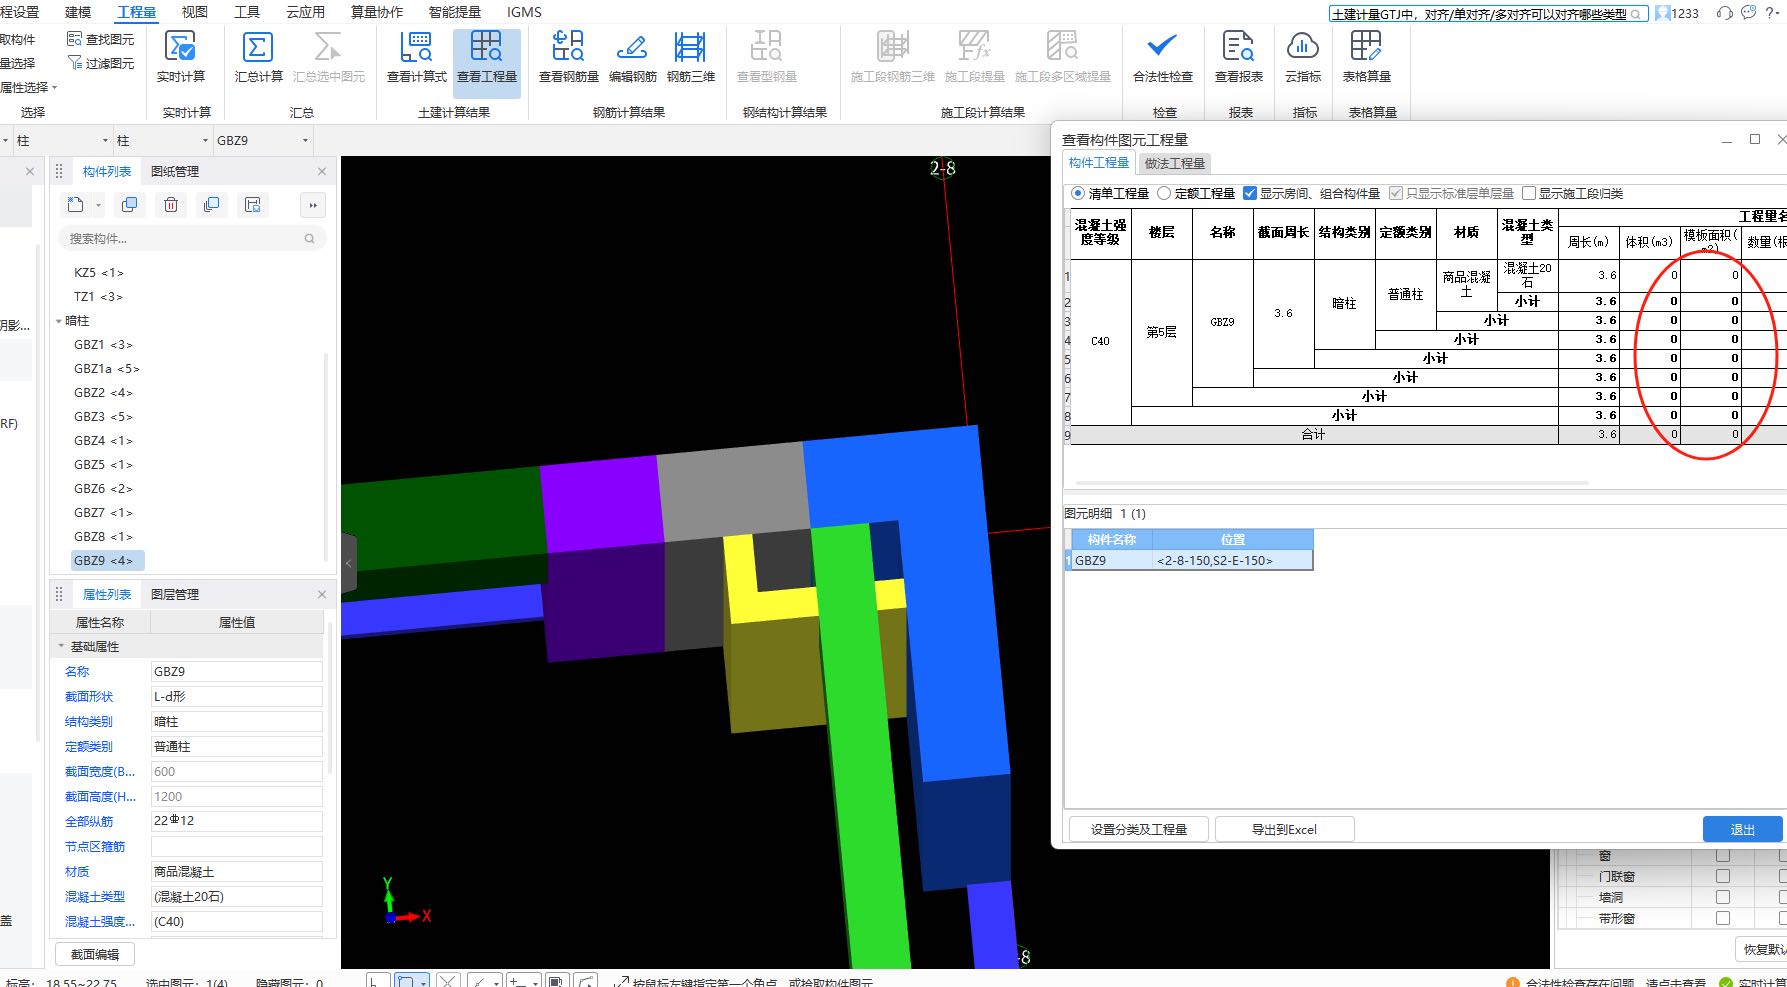The height and width of the screenshot is (987, 1787).
Task: Open GBZ9 component dropdown in selector bar
Action: click(x=305, y=141)
